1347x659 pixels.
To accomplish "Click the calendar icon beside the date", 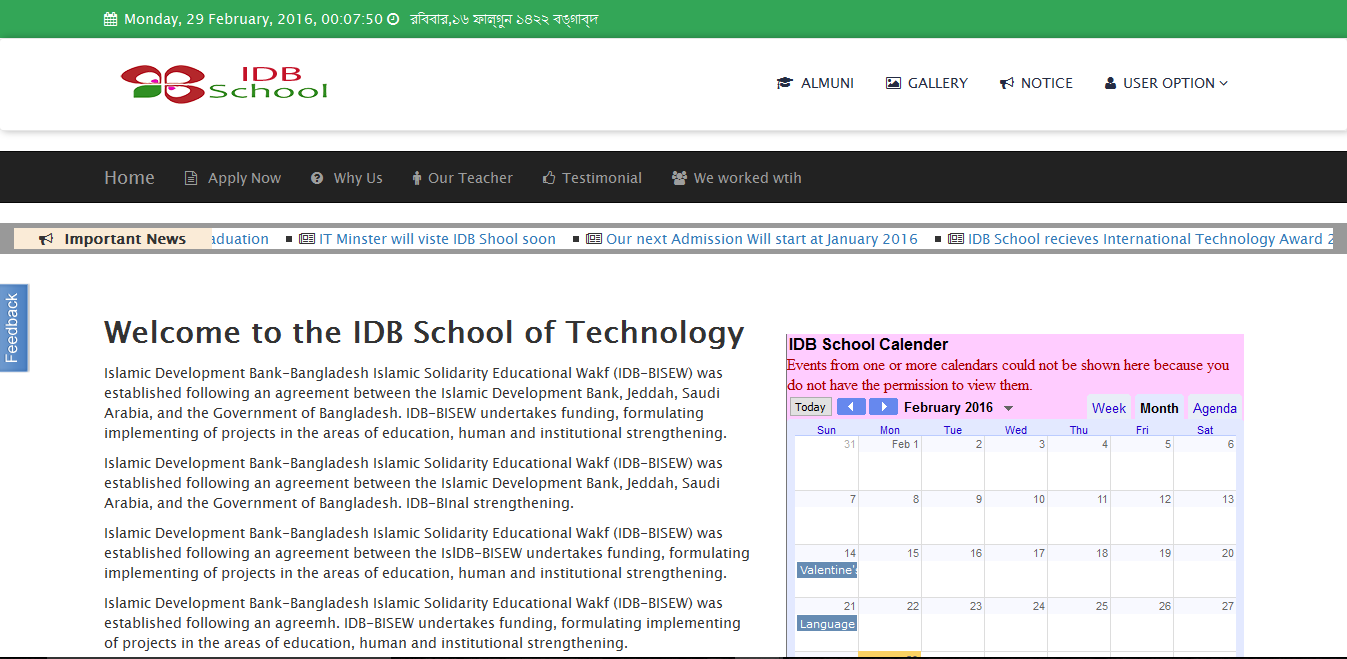I will tap(111, 19).
